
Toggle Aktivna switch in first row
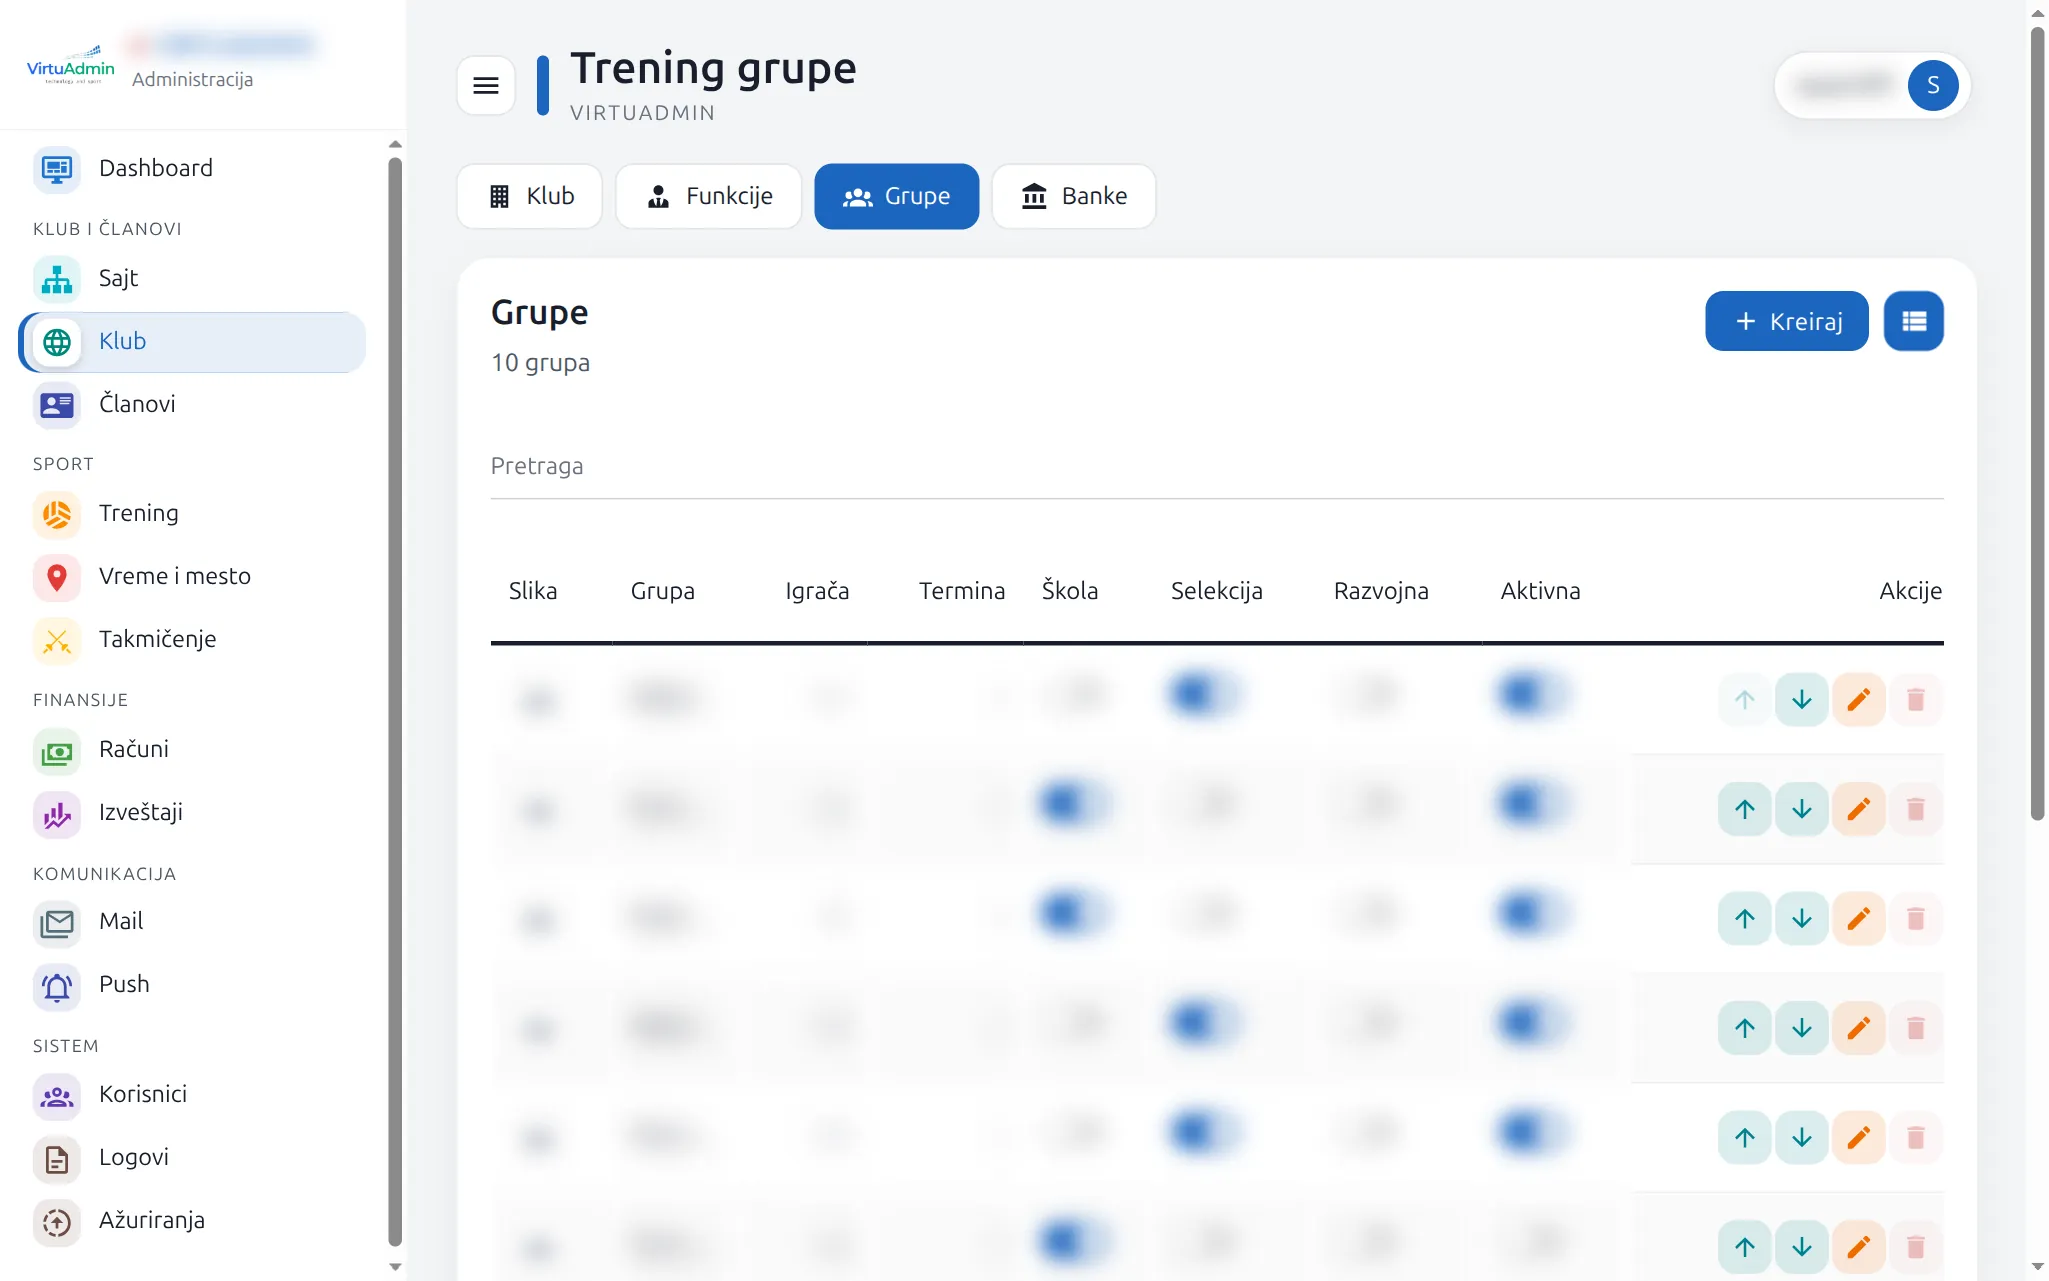coord(1533,694)
